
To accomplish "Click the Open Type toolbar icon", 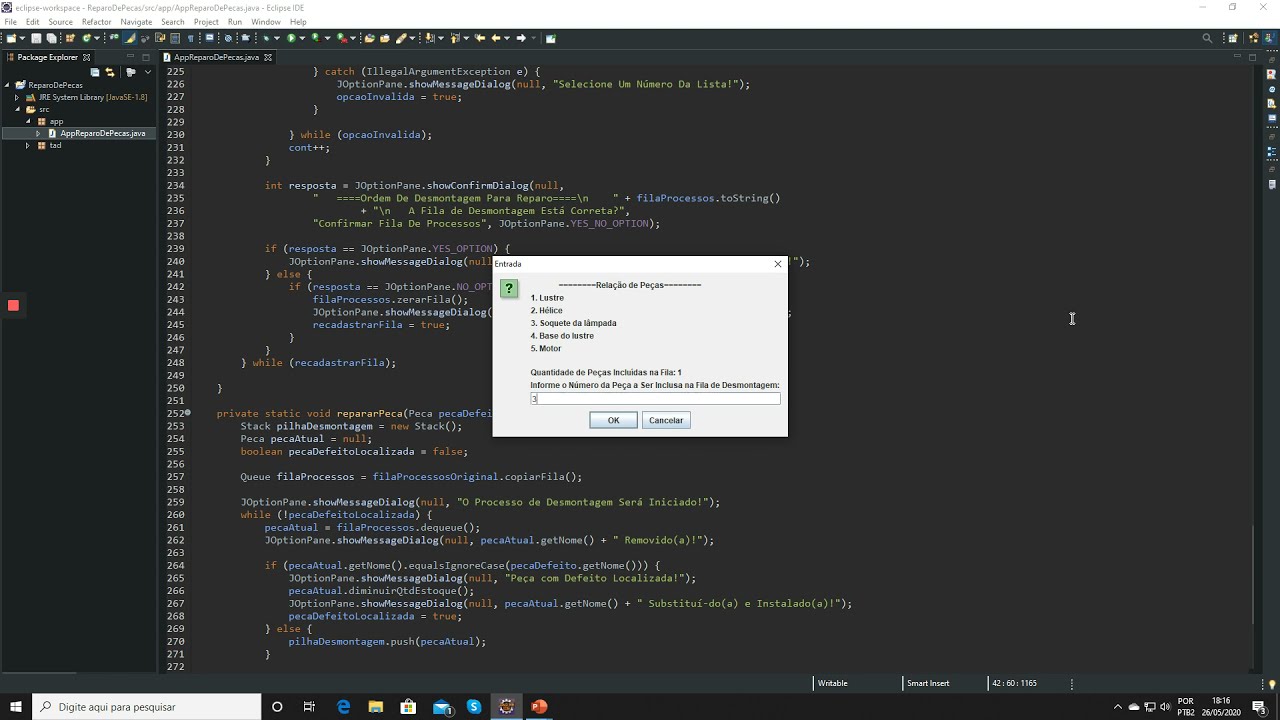I will pos(369,38).
